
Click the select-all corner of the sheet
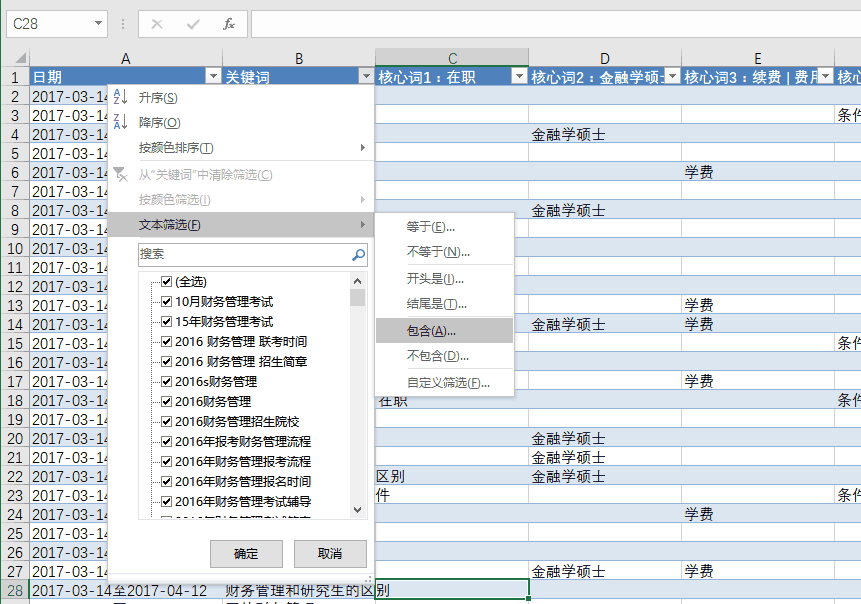click(x=15, y=59)
